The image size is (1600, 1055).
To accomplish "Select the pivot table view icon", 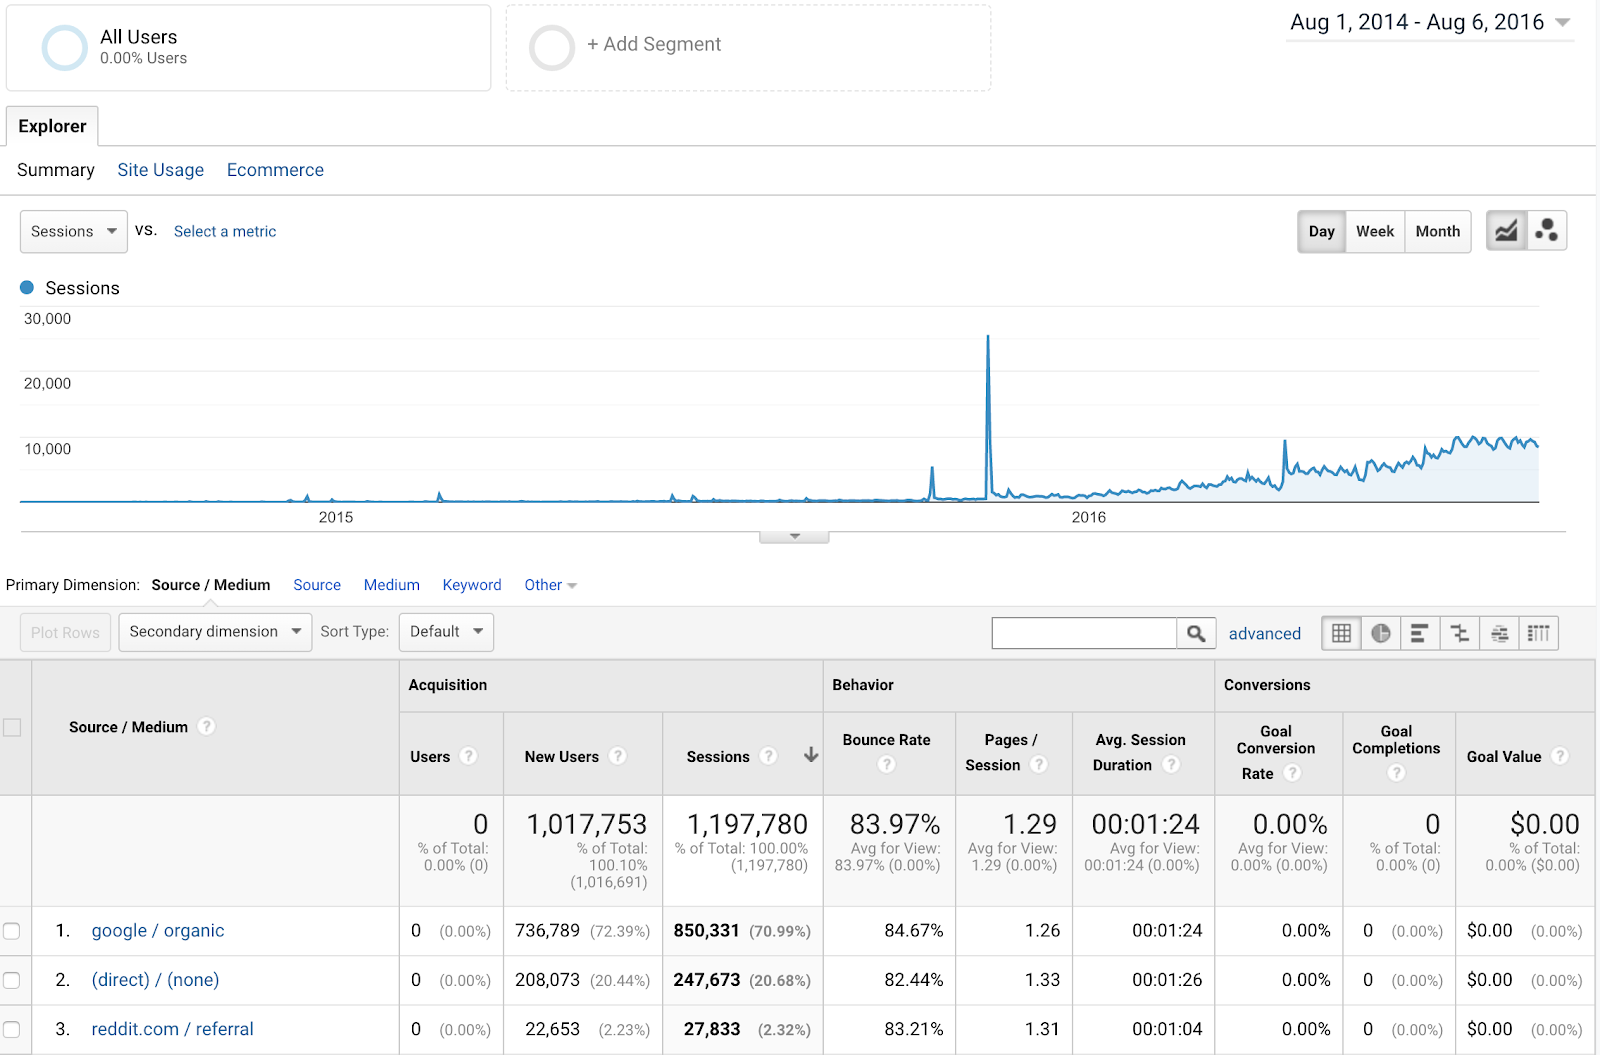I will [x=1539, y=633].
